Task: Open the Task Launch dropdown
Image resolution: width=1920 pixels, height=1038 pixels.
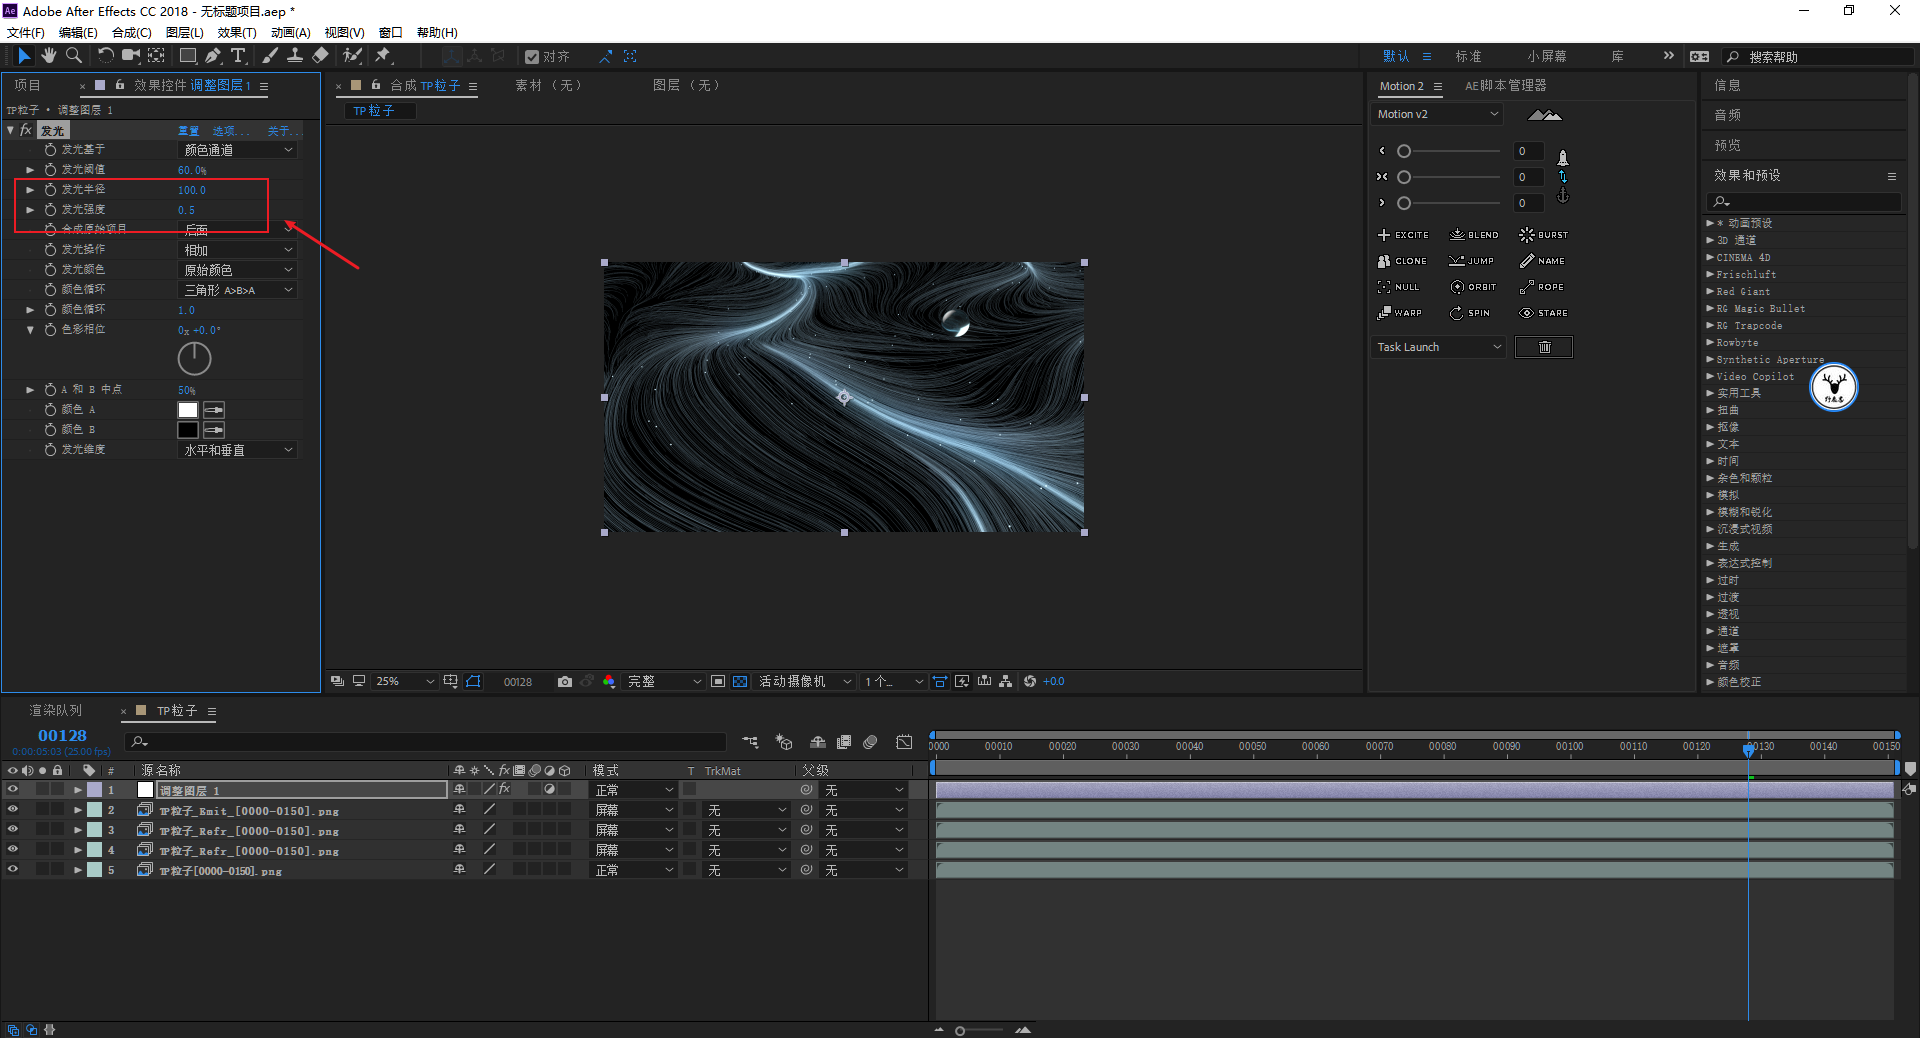Action: [1439, 347]
